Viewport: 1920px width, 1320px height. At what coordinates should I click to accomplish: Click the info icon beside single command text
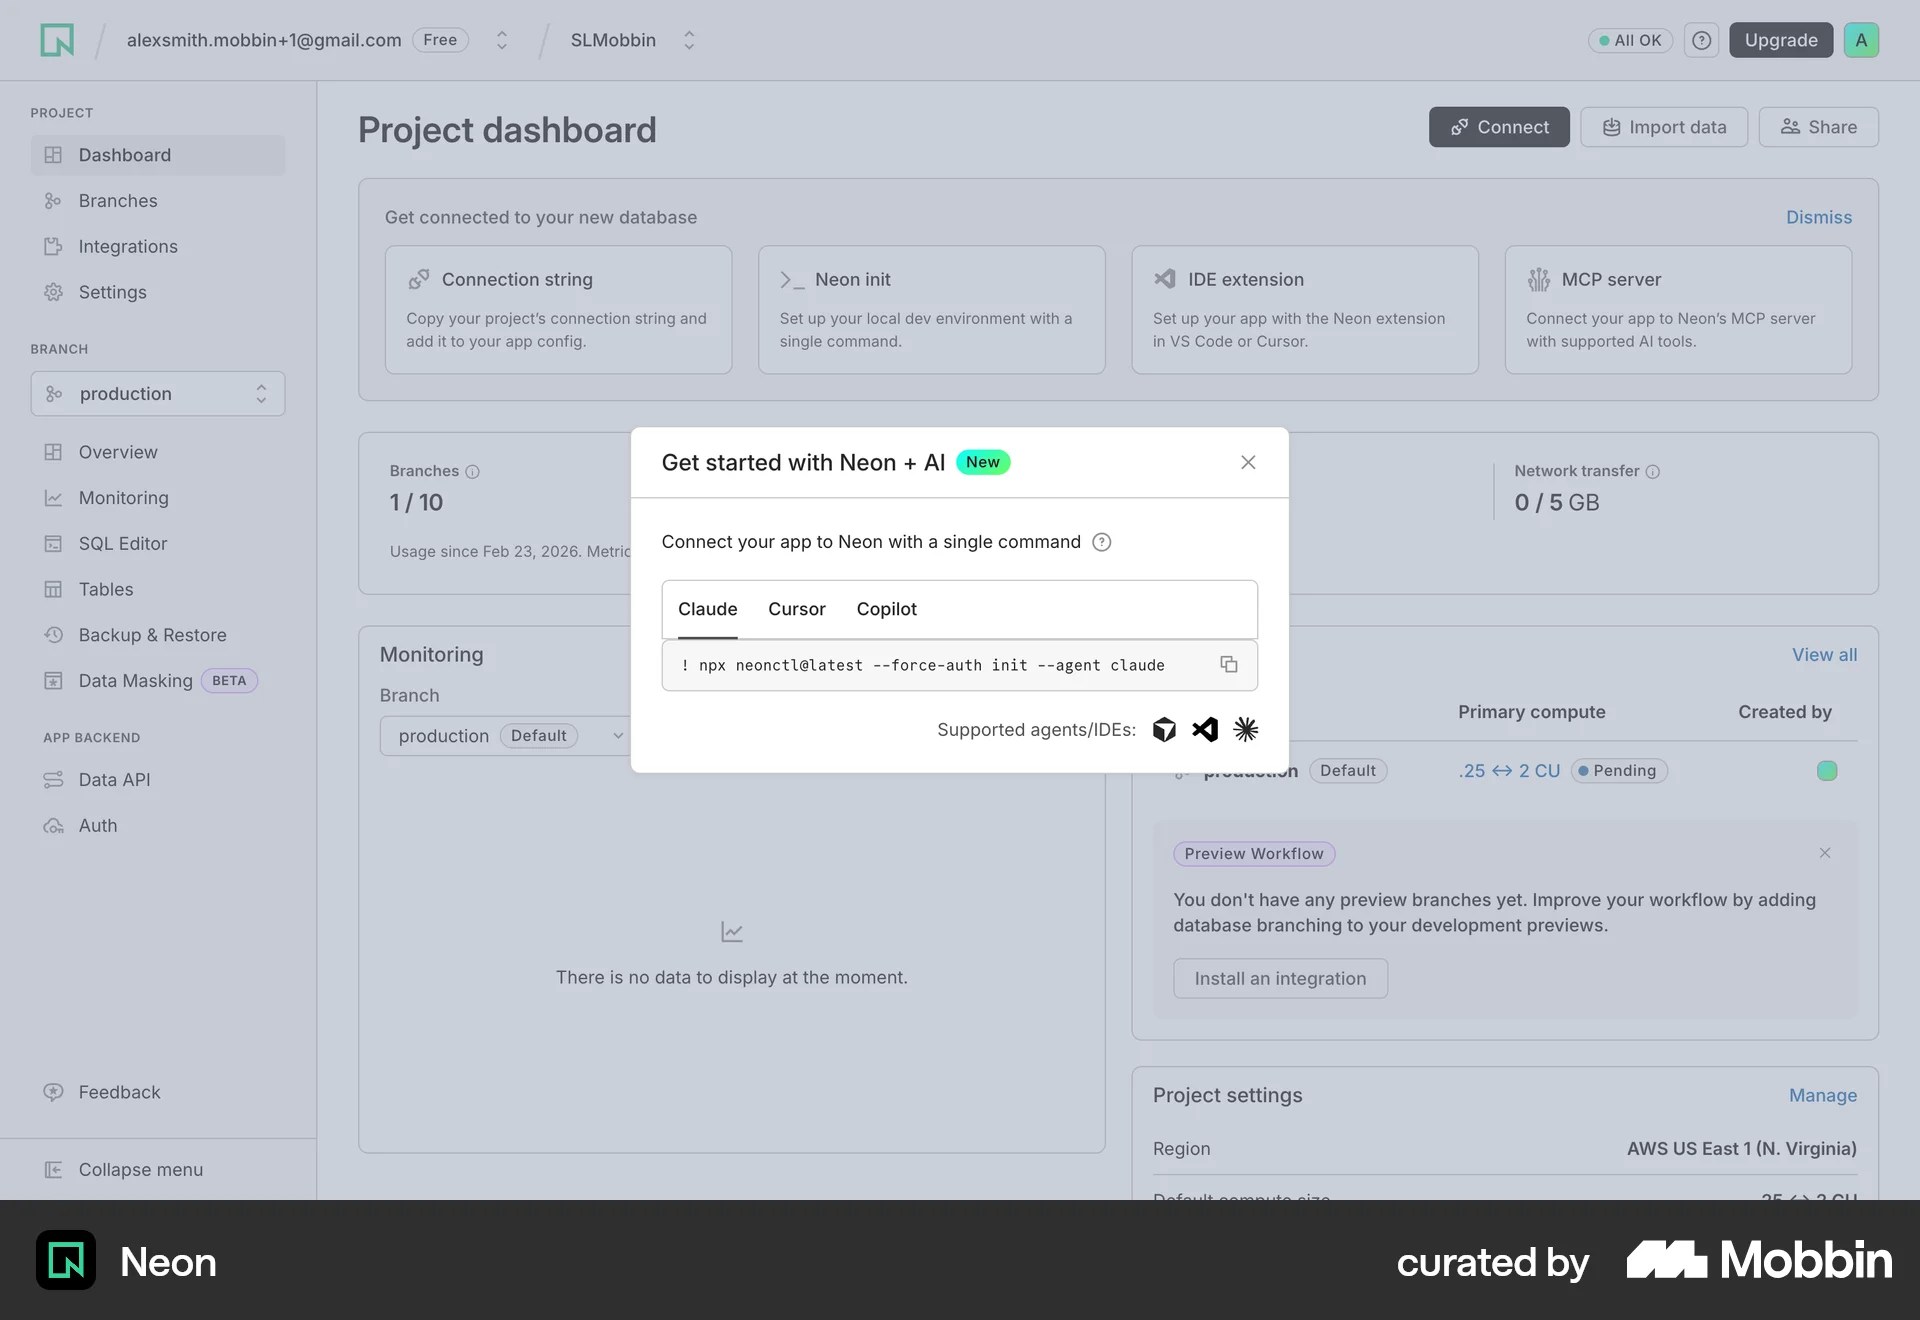pyautogui.click(x=1101, y=542)
